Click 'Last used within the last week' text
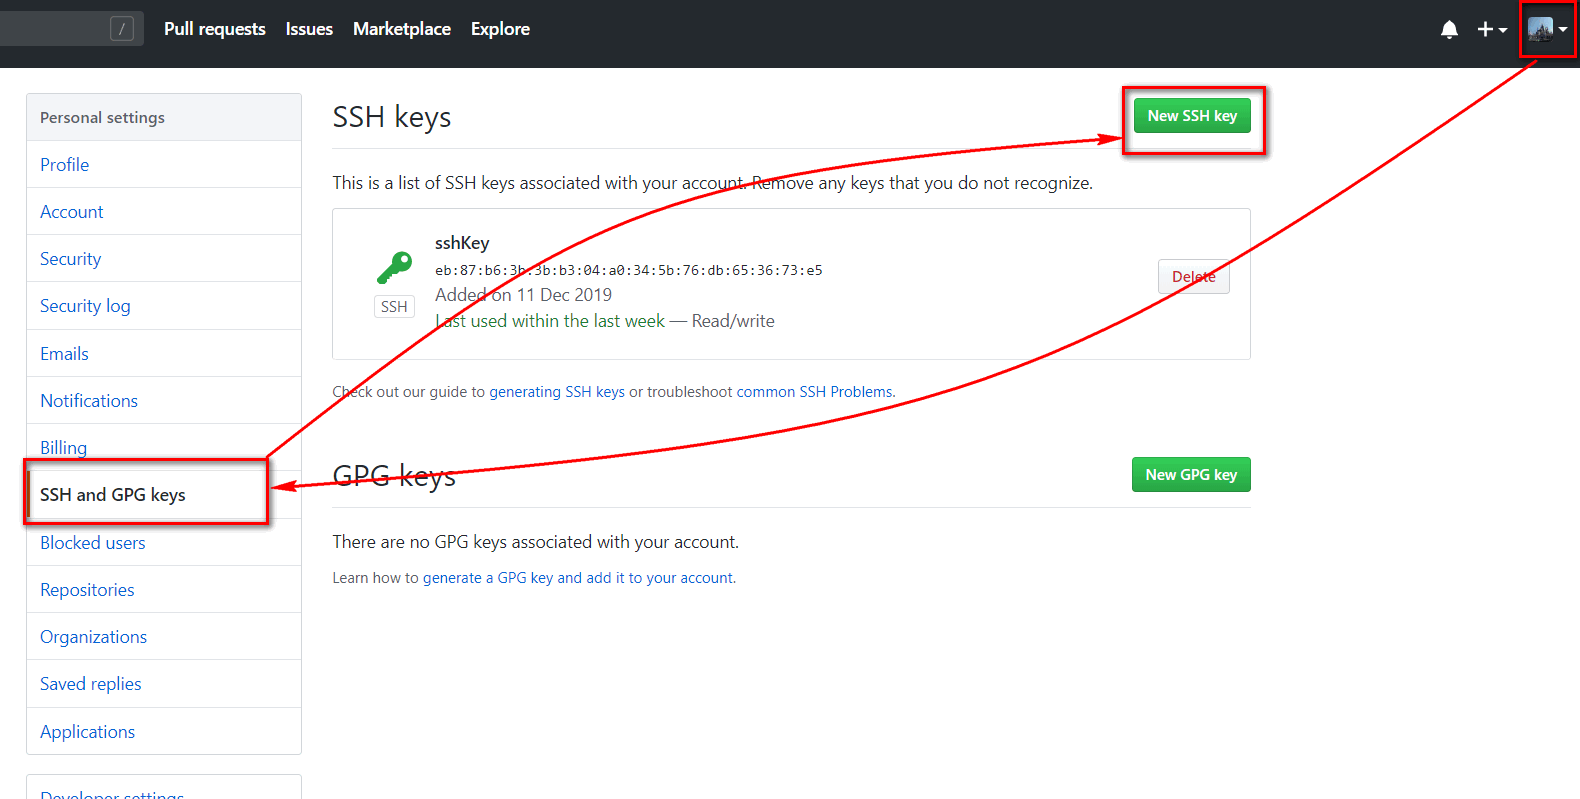This screenshot has height=799, width=1580. point(550,321)
